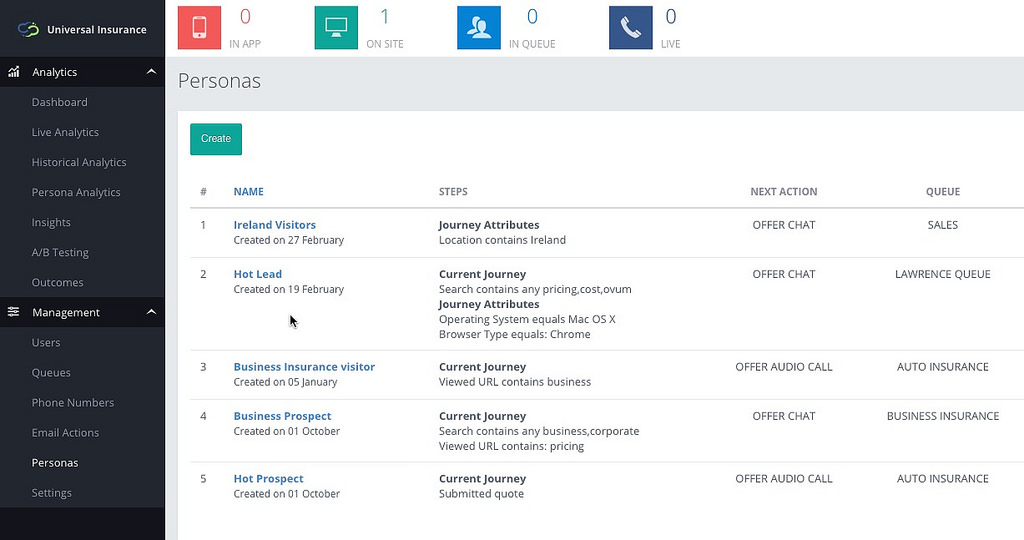Collapse the Analytics section chevron
This screenshot has height=540, width=1024.
(151, 72)
